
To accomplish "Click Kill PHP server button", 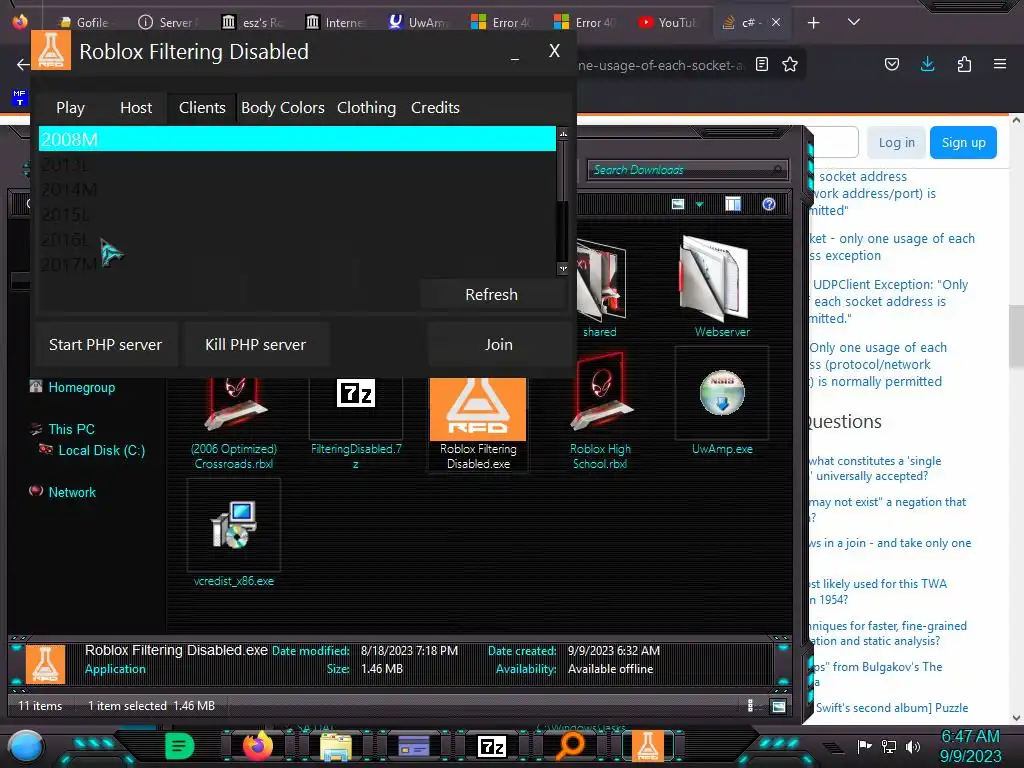I will (255, 345).
